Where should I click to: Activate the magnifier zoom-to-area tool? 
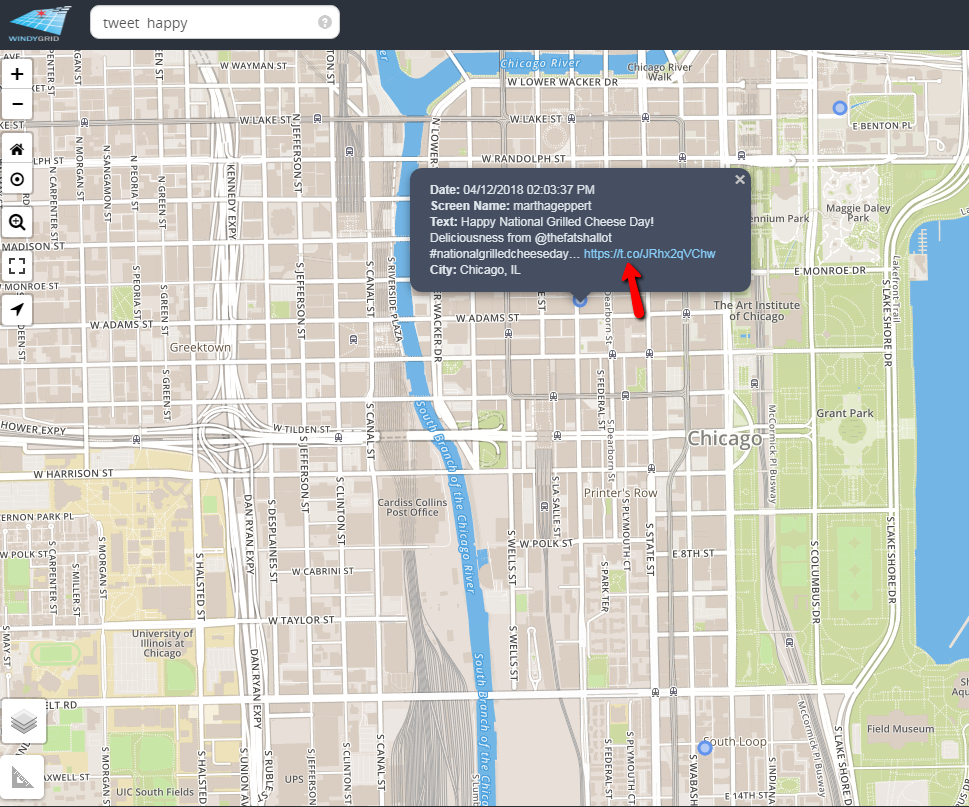tap(17, 222)
